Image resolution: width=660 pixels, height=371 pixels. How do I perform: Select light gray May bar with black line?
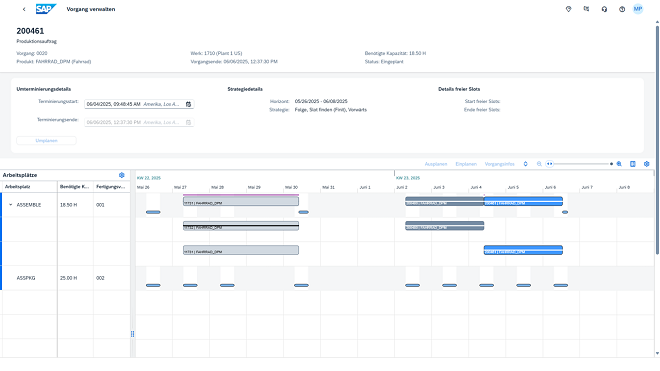click(241, 226)
